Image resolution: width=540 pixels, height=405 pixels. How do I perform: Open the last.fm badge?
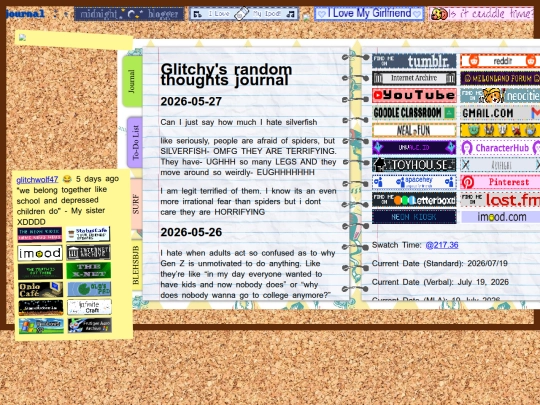click(x=500, y=200)
